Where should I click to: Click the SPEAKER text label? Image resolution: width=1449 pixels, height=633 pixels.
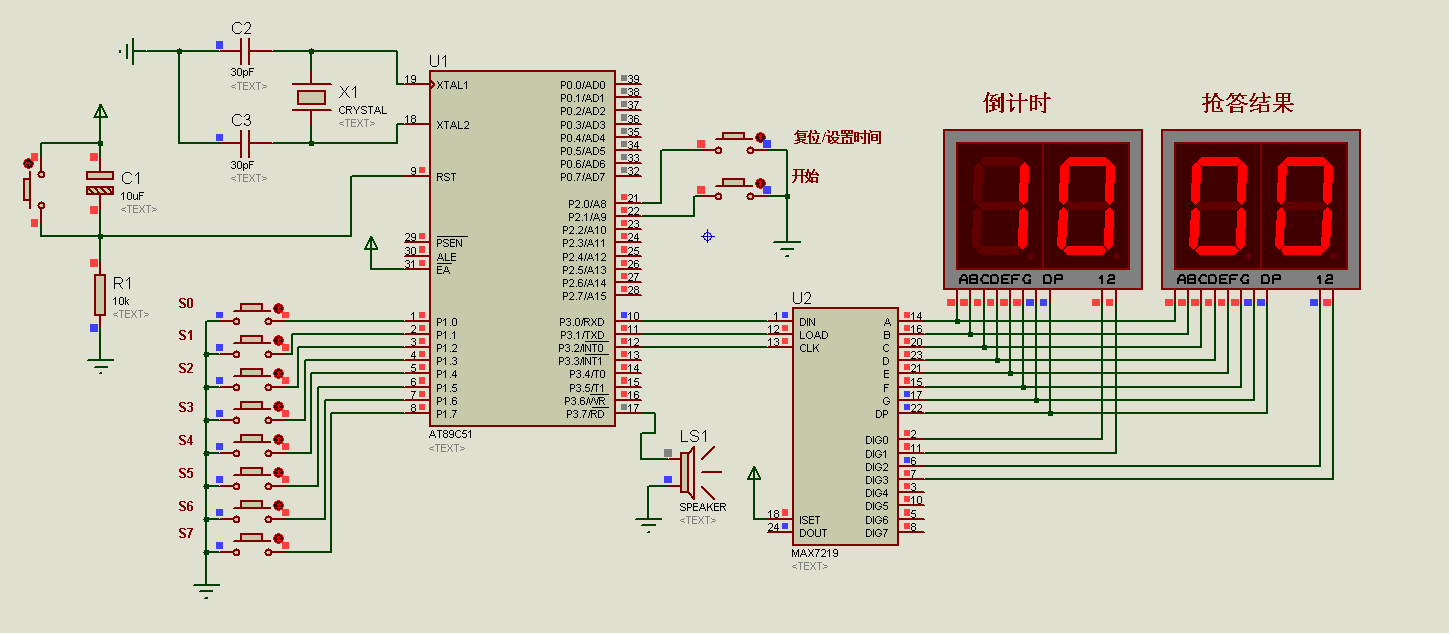pyautogui.click(x=703, y=507)
